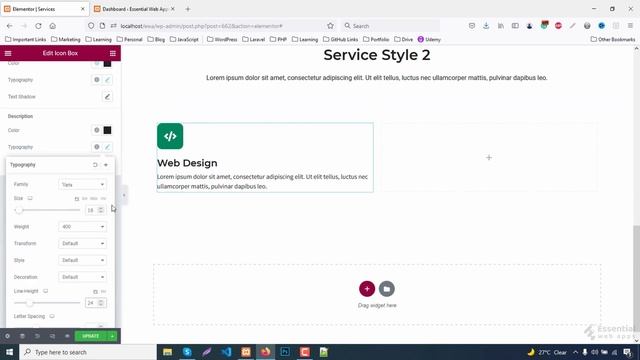Viewport: 640px width, 360px height.
Task: Preview changes with eye icon
Action: [x=67, y=336]
